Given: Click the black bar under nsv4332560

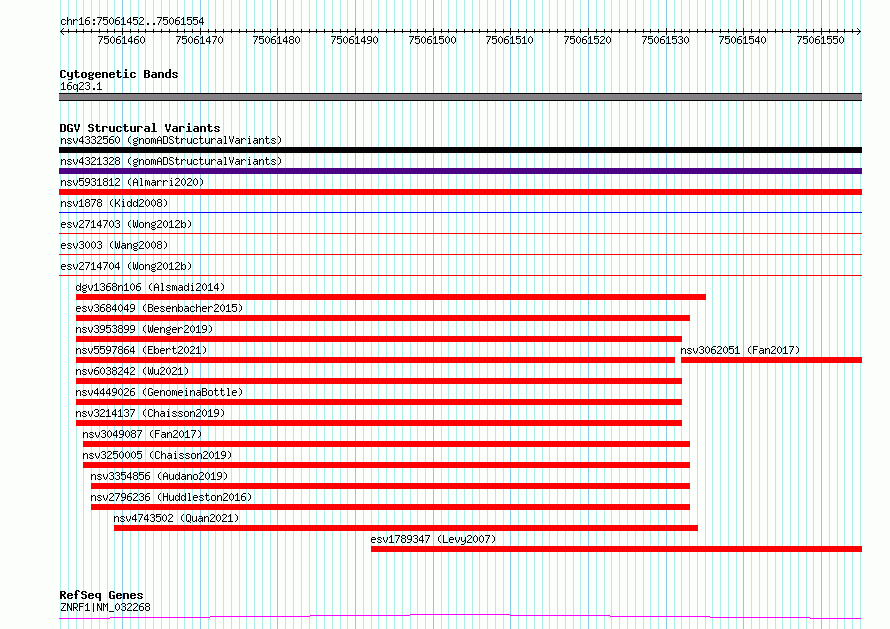Looking at the screenshot, I should (x=460, y=150).
